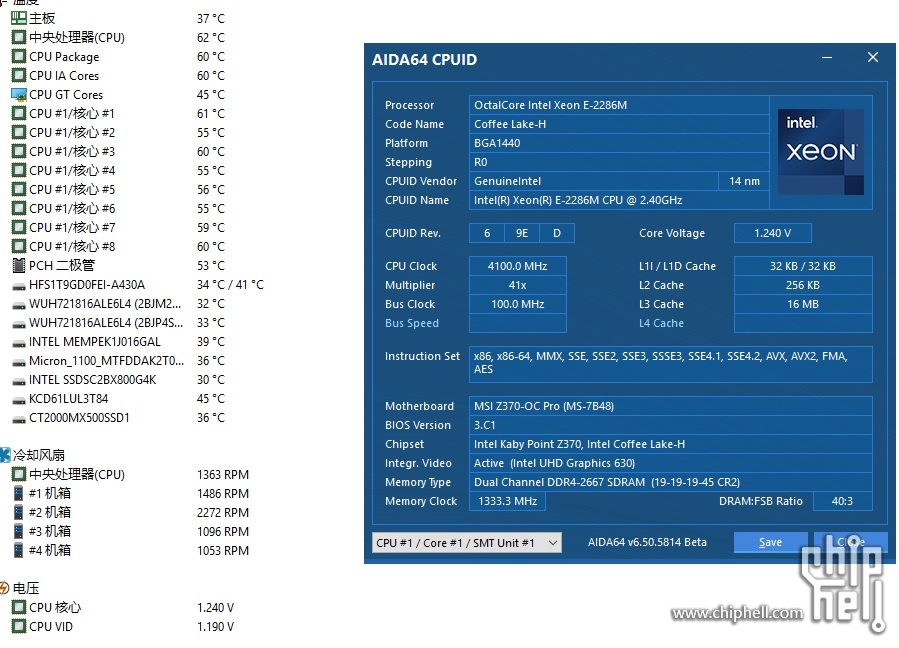Click the 14 nm process value

click(744, 181)
